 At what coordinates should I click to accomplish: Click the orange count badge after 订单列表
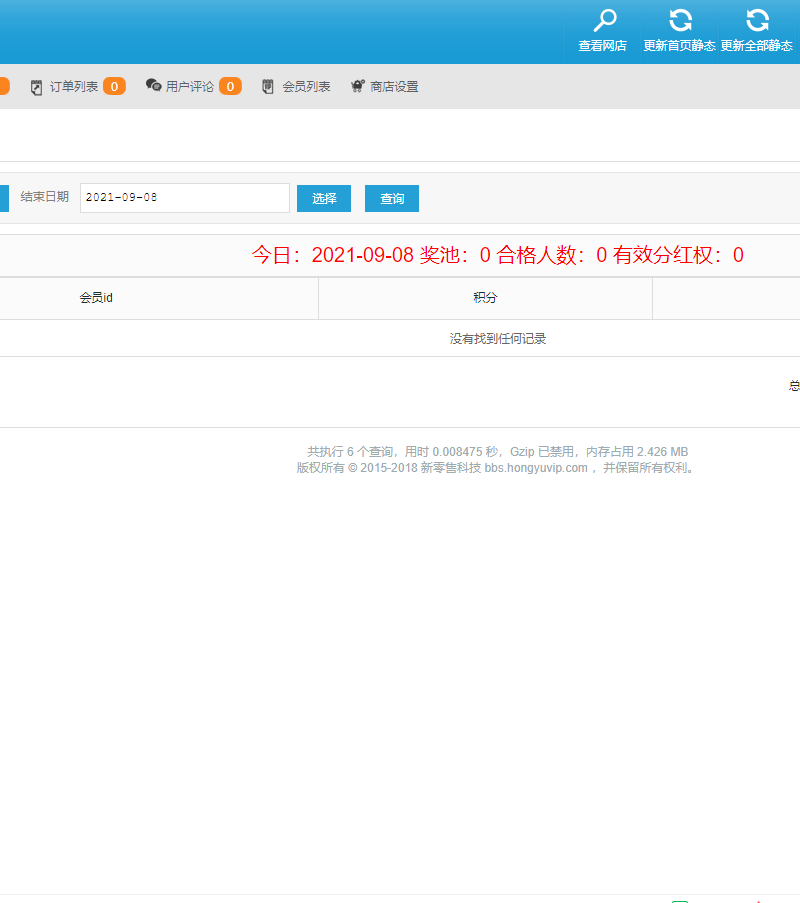(114, 87)
